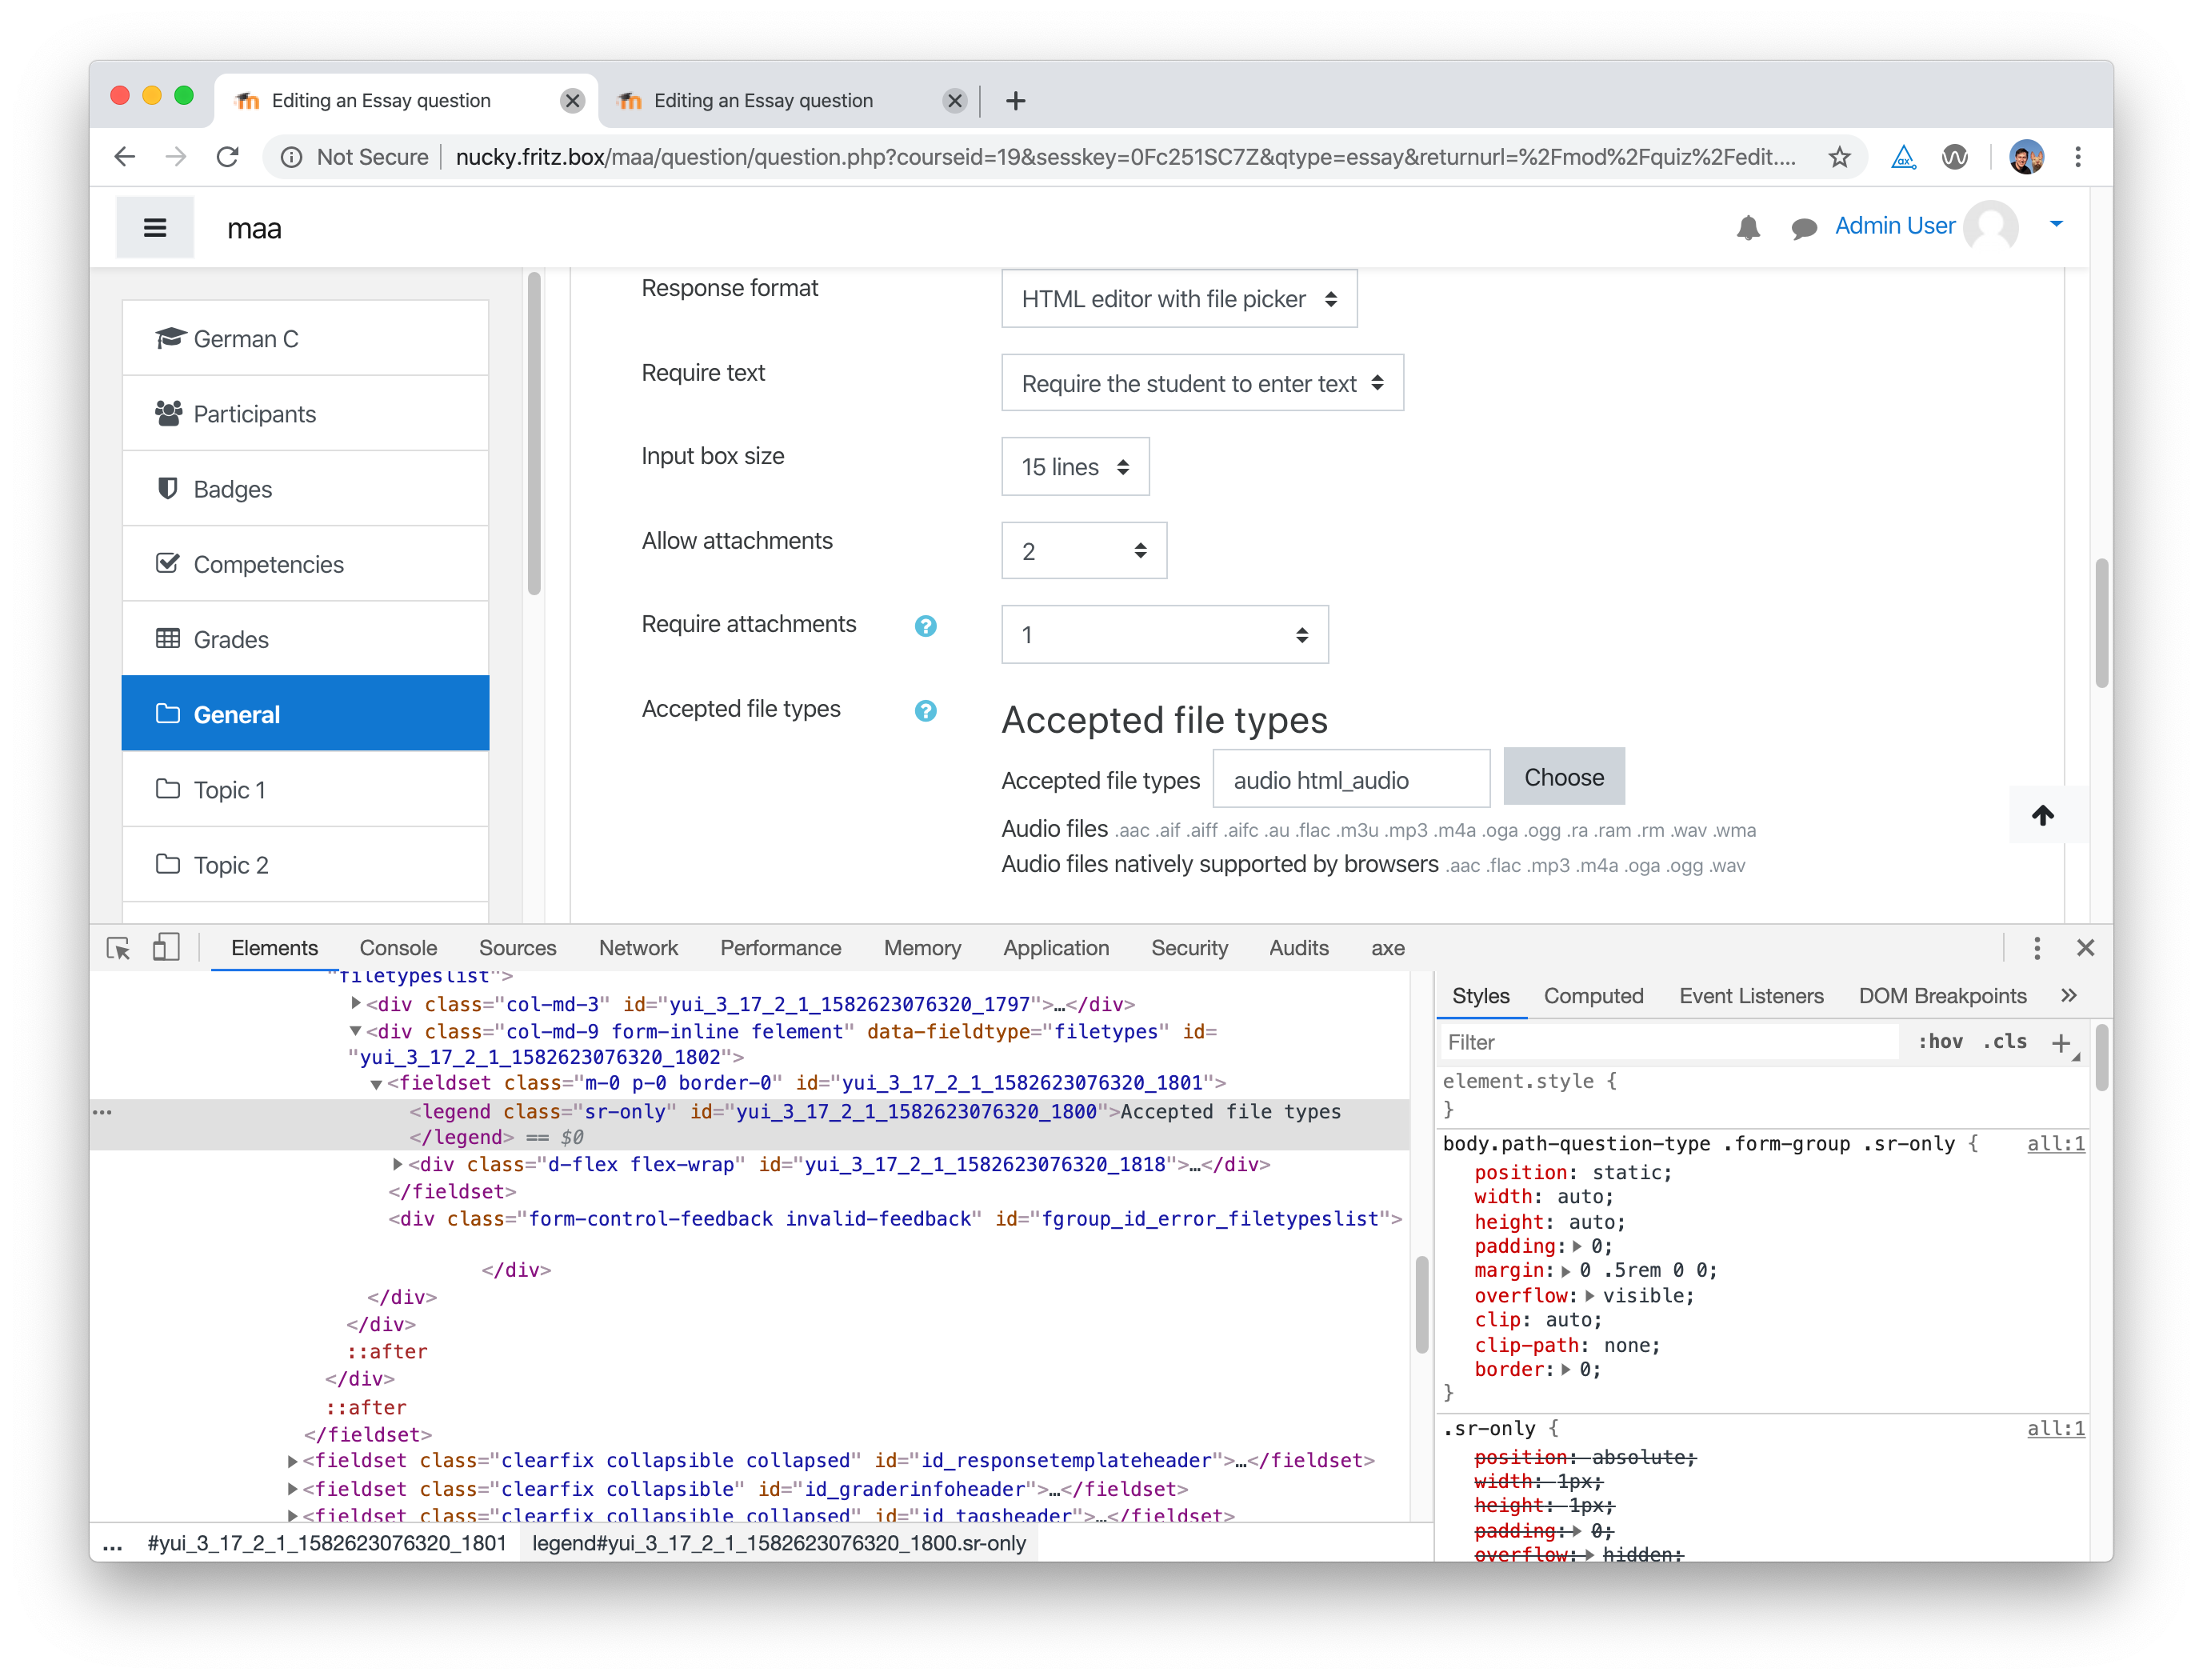Collapse the m-0 p-0 border-0 fieldset node

[x=377, y=1084]
